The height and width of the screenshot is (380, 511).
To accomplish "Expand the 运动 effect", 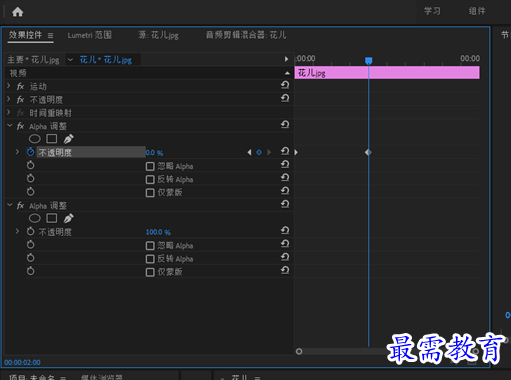I will click(x=9, y=86).
